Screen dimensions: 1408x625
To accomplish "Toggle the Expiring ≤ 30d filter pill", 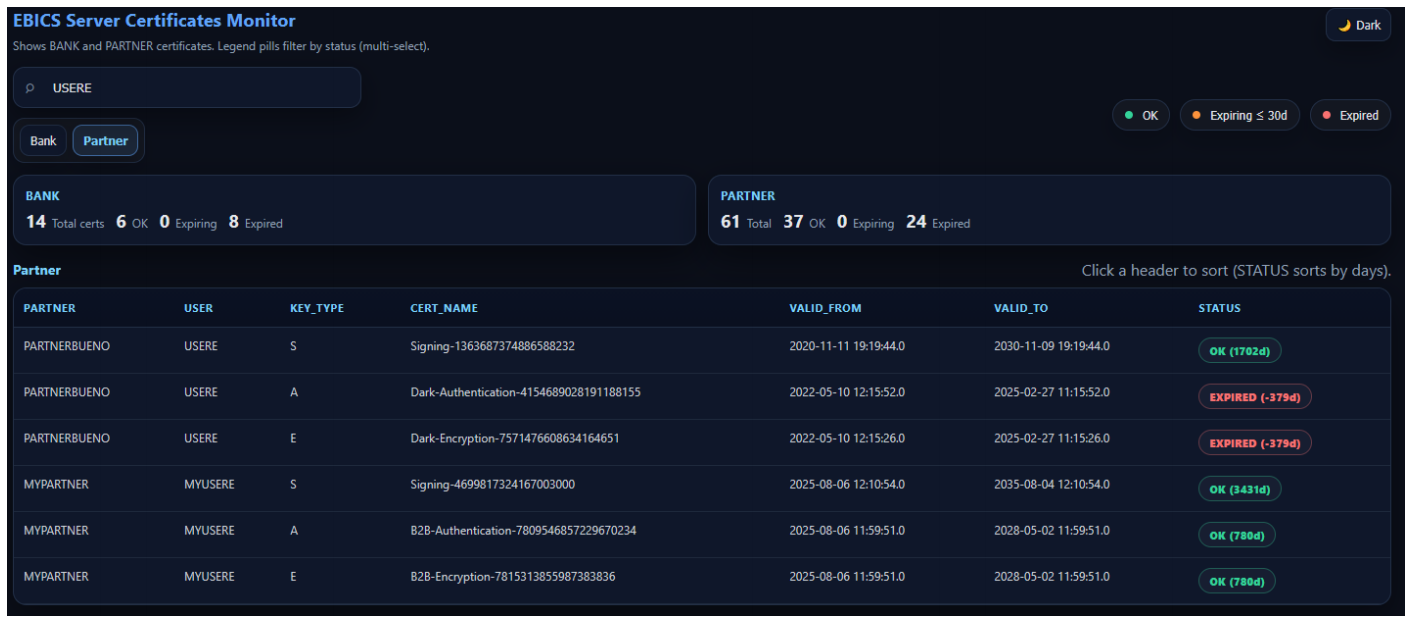I will [1240, 115].
